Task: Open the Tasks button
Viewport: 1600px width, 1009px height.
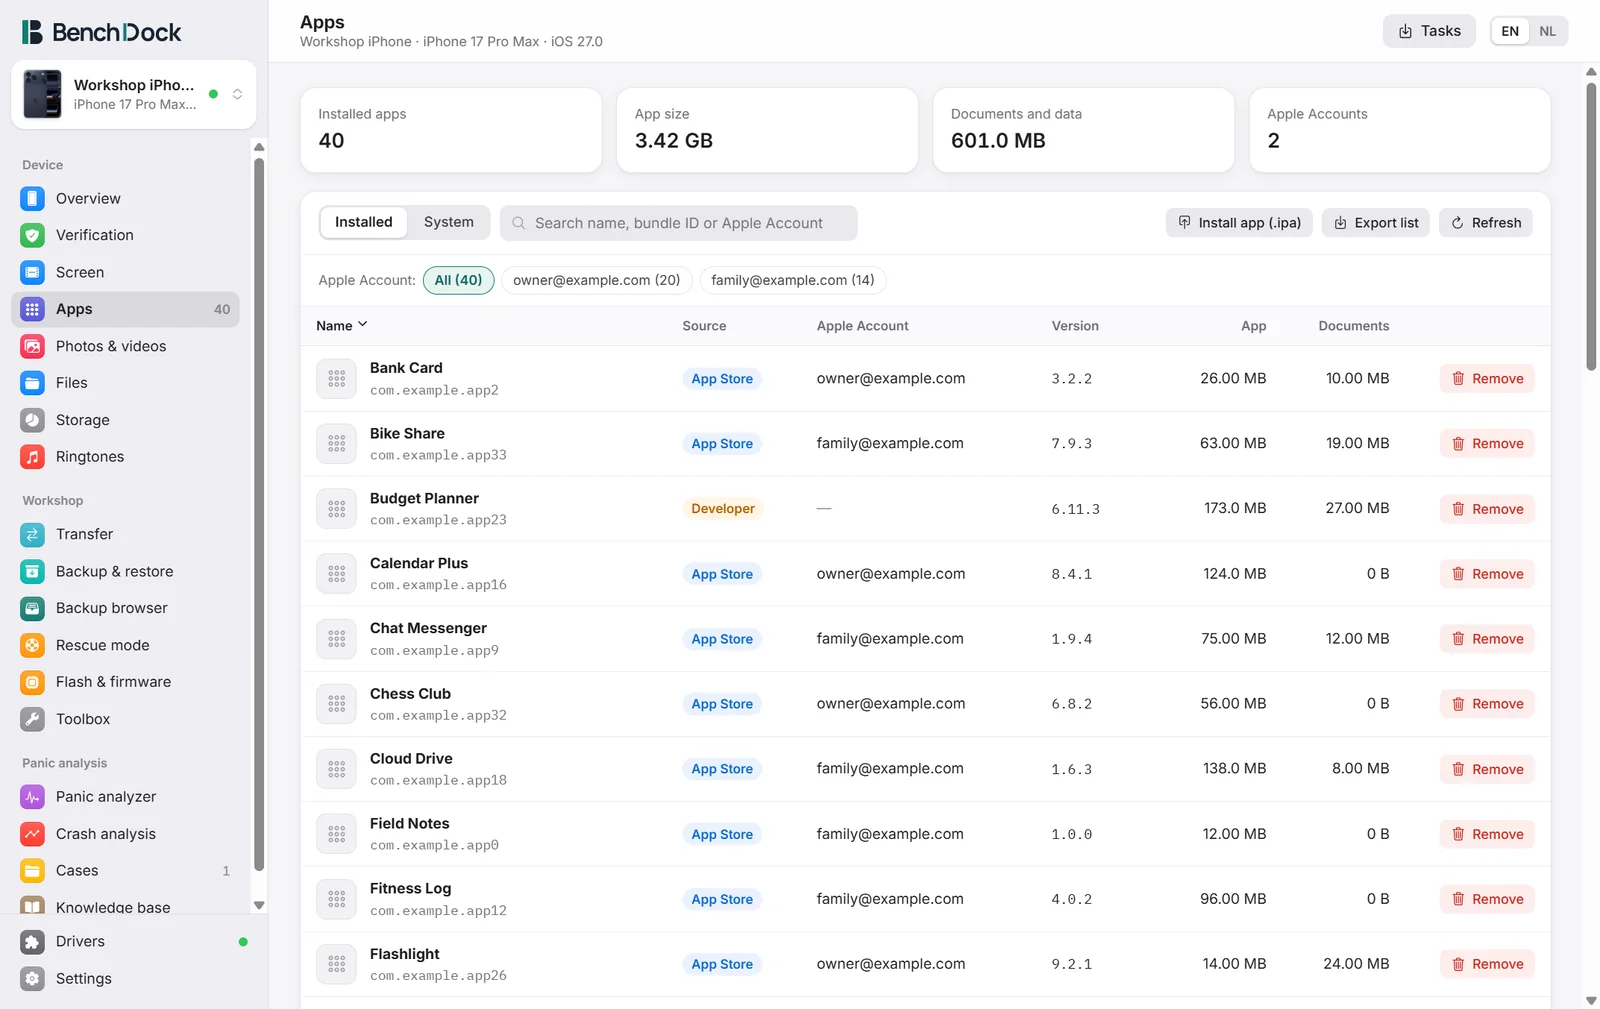Action: [1429, 31]
